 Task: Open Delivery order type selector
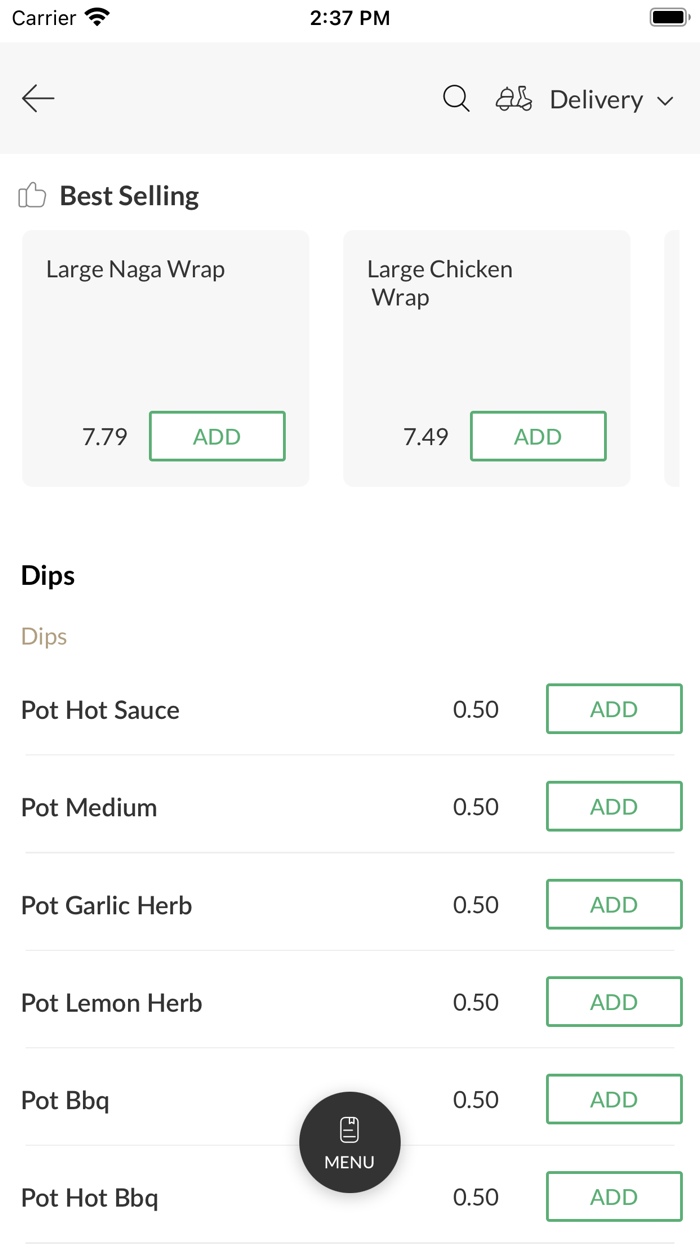[x=596, y=100]
